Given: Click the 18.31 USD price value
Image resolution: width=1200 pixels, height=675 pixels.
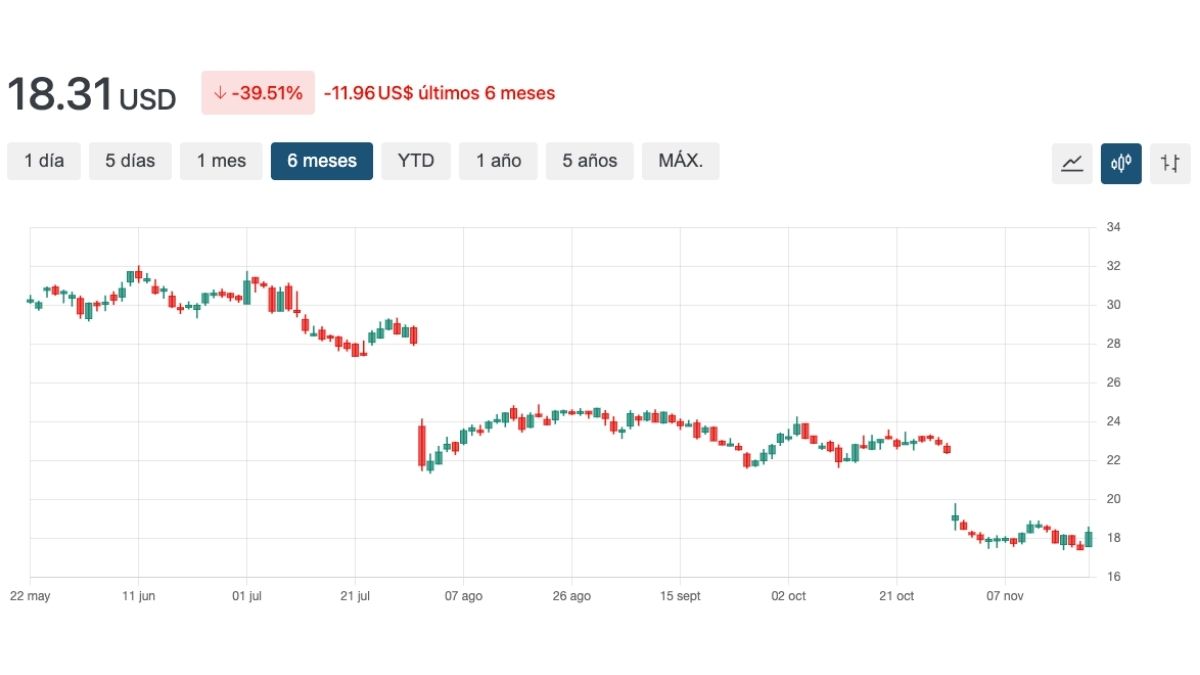Looking at the screenshot, I should click(91, 95).
